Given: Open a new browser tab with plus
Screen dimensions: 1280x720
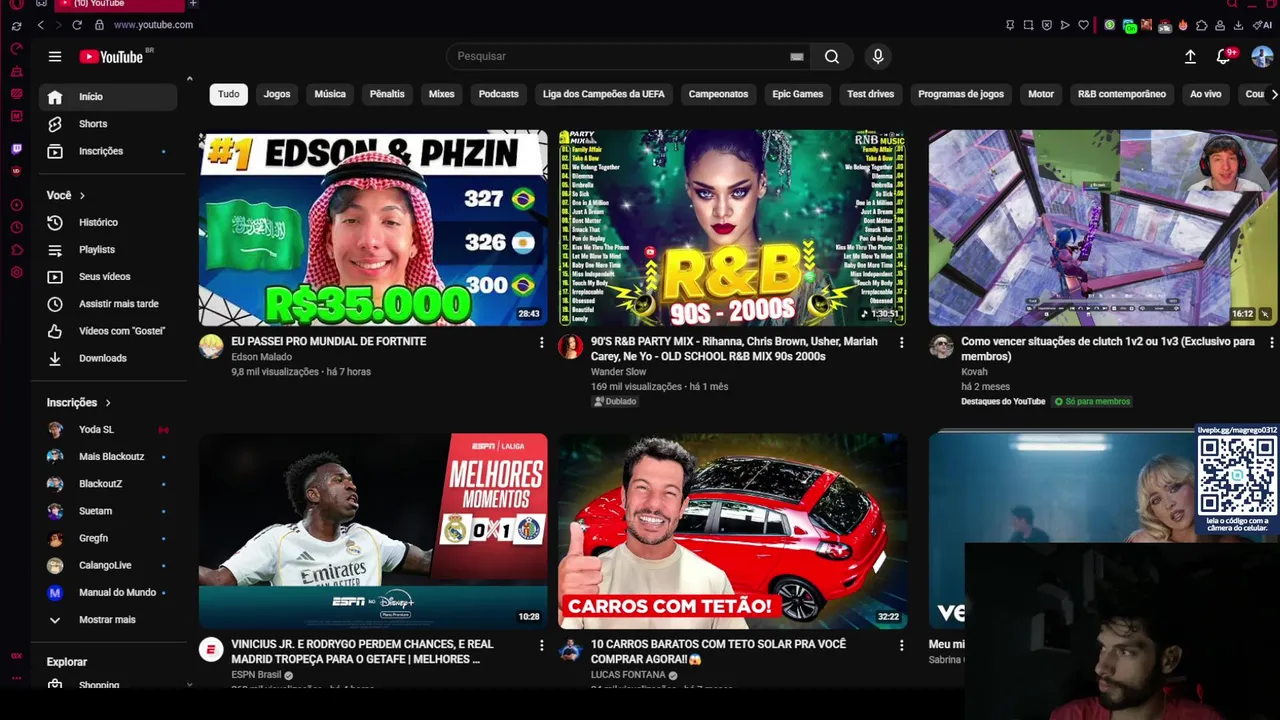Looking at the screenshot, I should [192, 4].
